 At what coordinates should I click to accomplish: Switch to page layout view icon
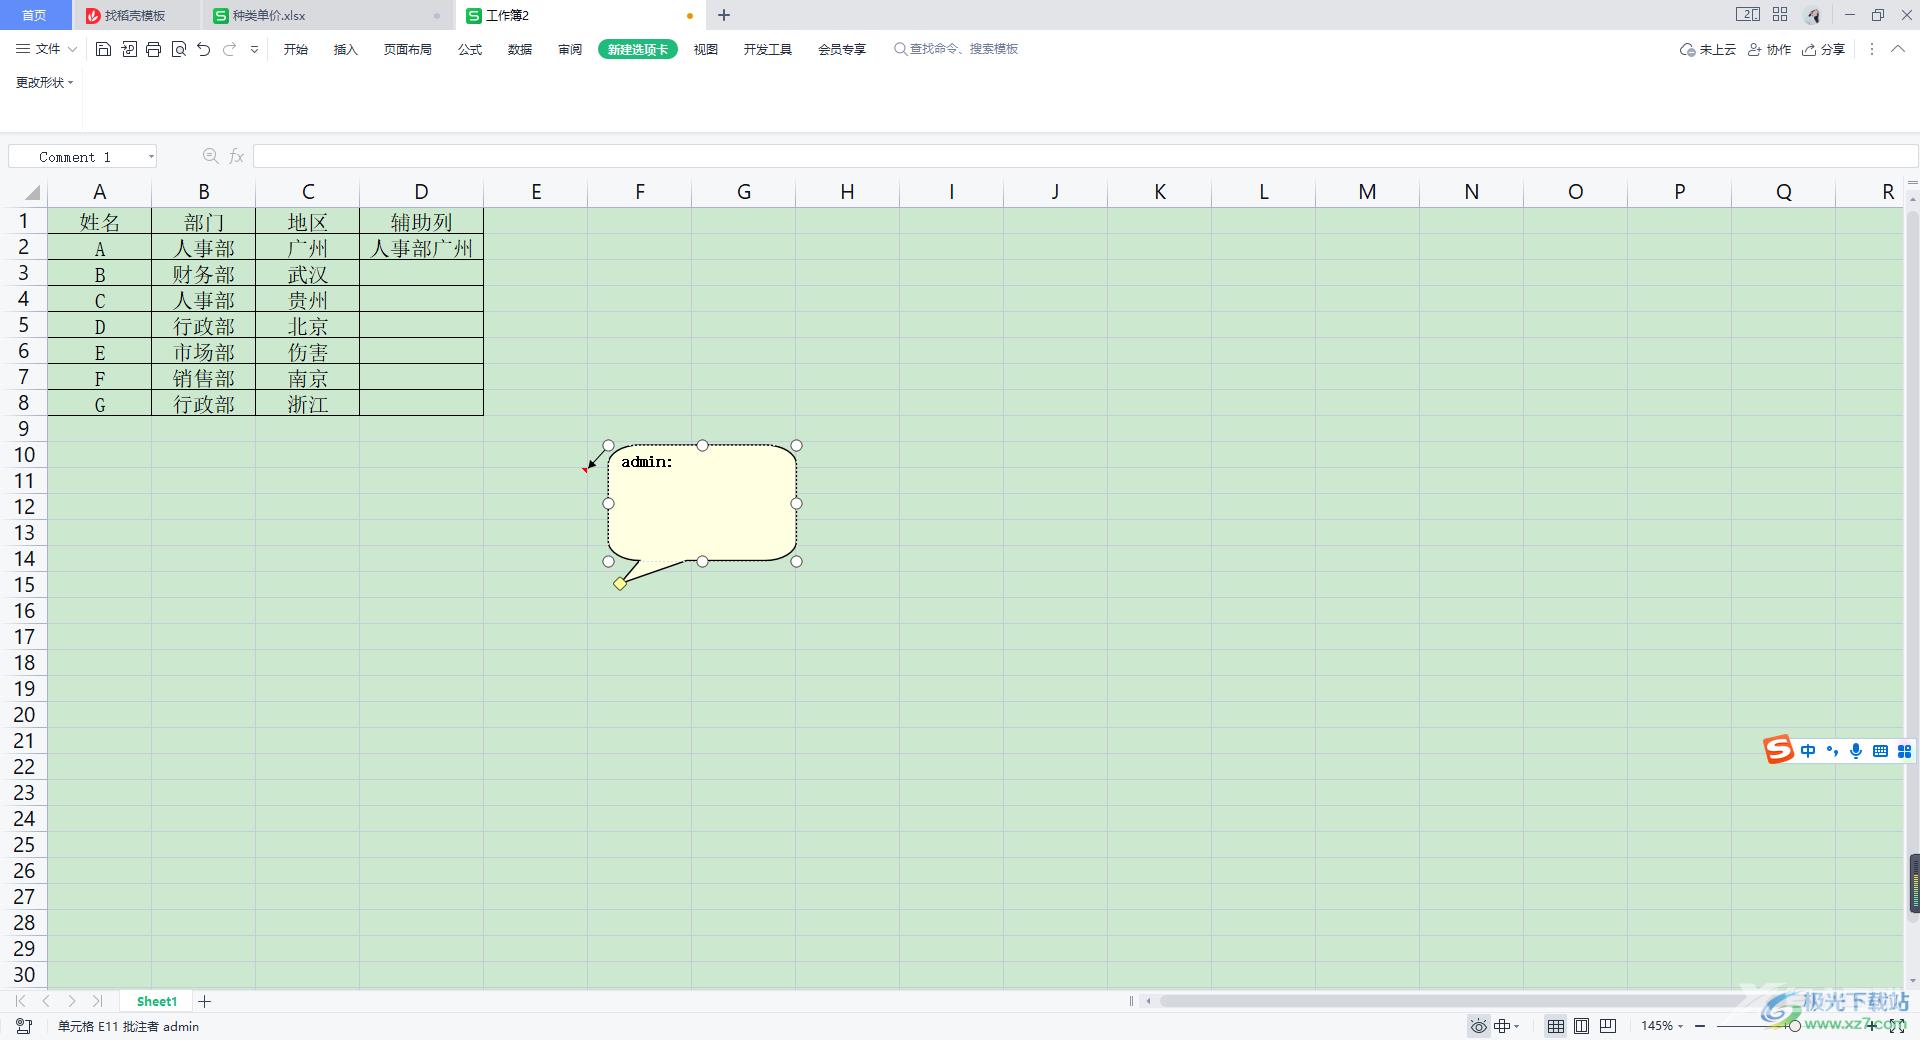tap(1582, 1026)
